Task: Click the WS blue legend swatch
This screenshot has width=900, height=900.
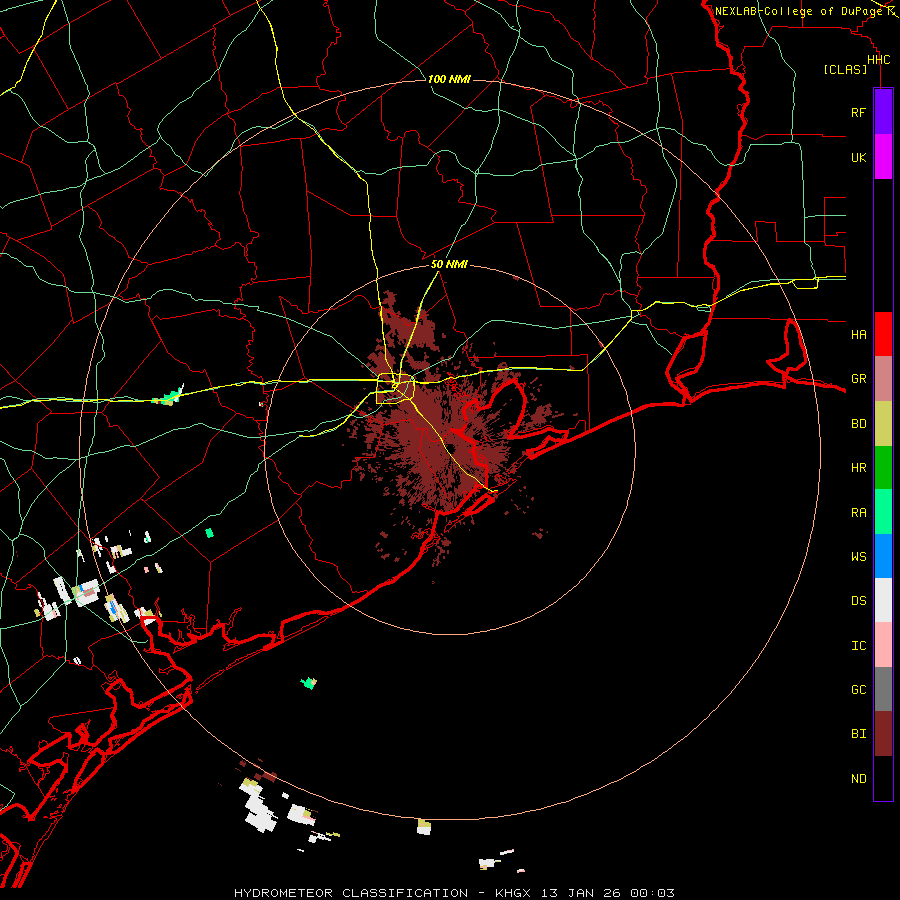Action: click(x=883, y=556)
